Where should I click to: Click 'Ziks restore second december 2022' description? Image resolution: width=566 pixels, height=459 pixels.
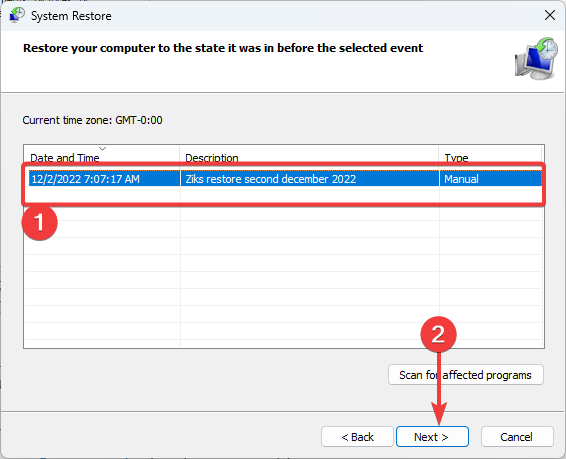coord(271,179)
